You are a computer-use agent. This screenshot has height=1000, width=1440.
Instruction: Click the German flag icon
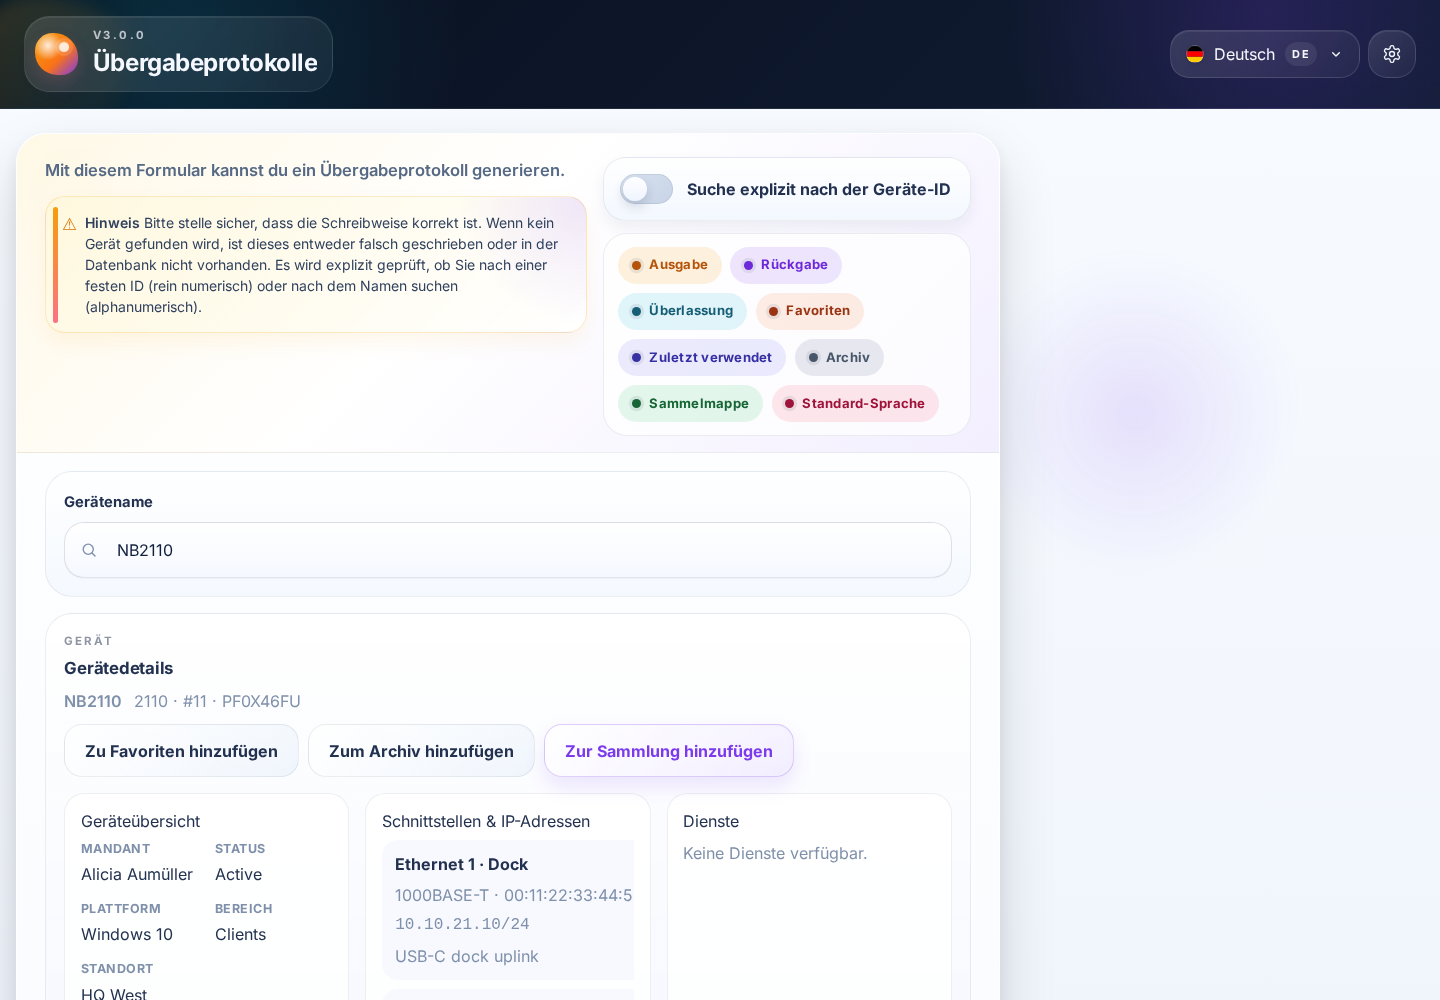(x=1195, y=54)
